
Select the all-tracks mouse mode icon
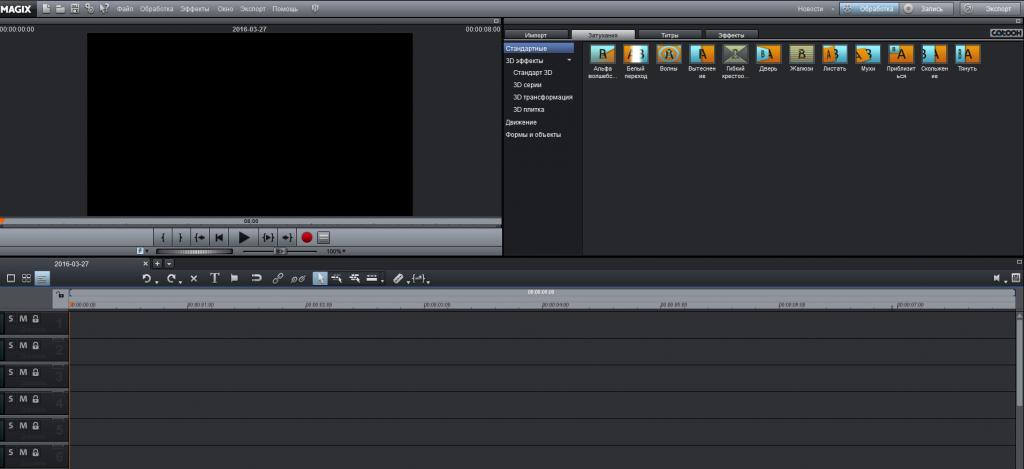(355, 278)
